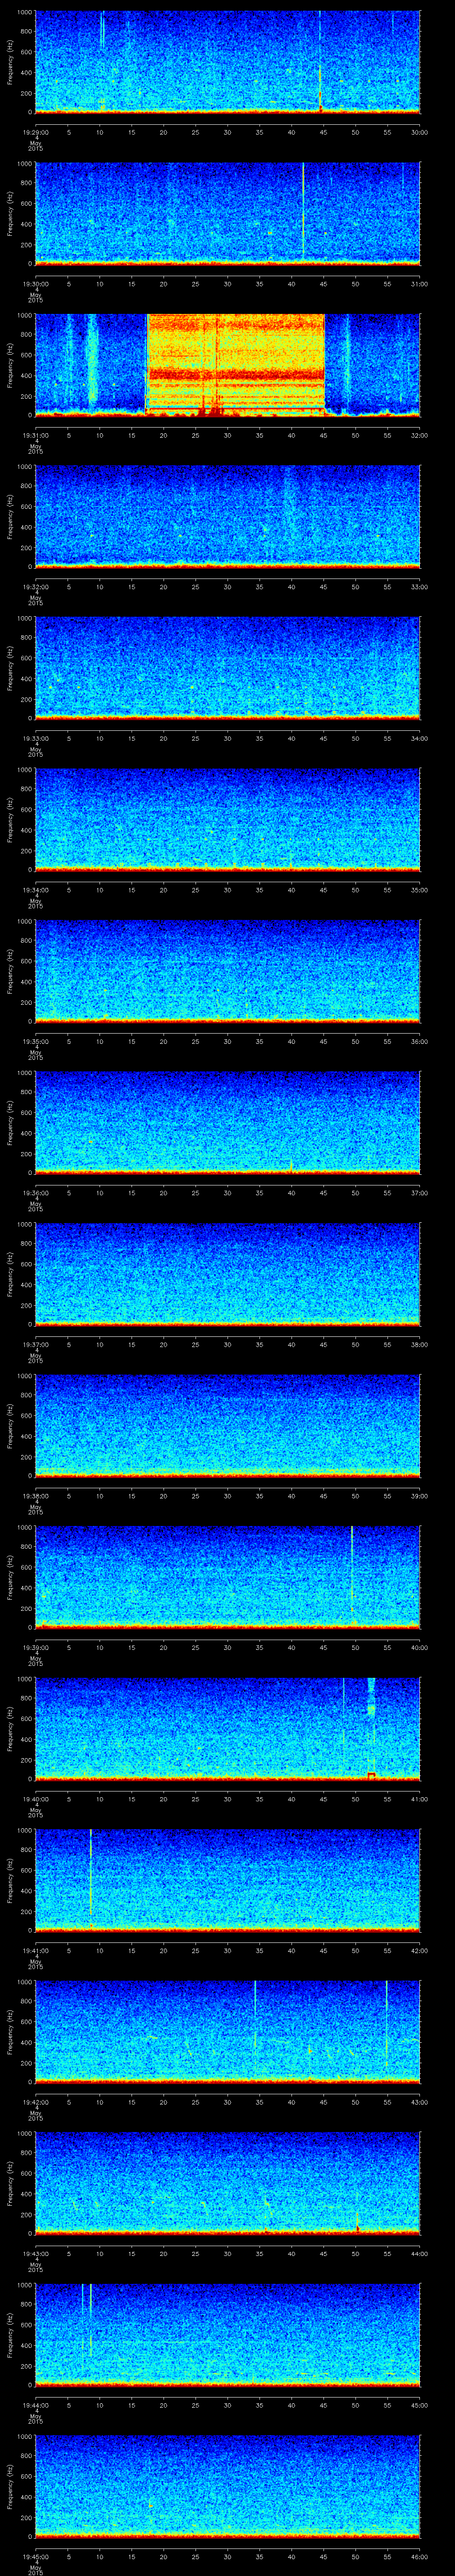The height and width of the screenshot is (2576, 455).
Task: Select the loud broadband burst in the 19:31:00 spectrogram
Action: (236, 364)
